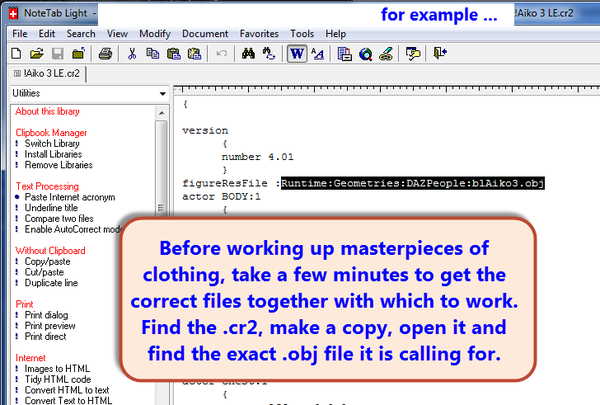This screenshot has height=405, width=600.
Task: Click the Clipbook Manager heading
Action: tap(51, 133)
